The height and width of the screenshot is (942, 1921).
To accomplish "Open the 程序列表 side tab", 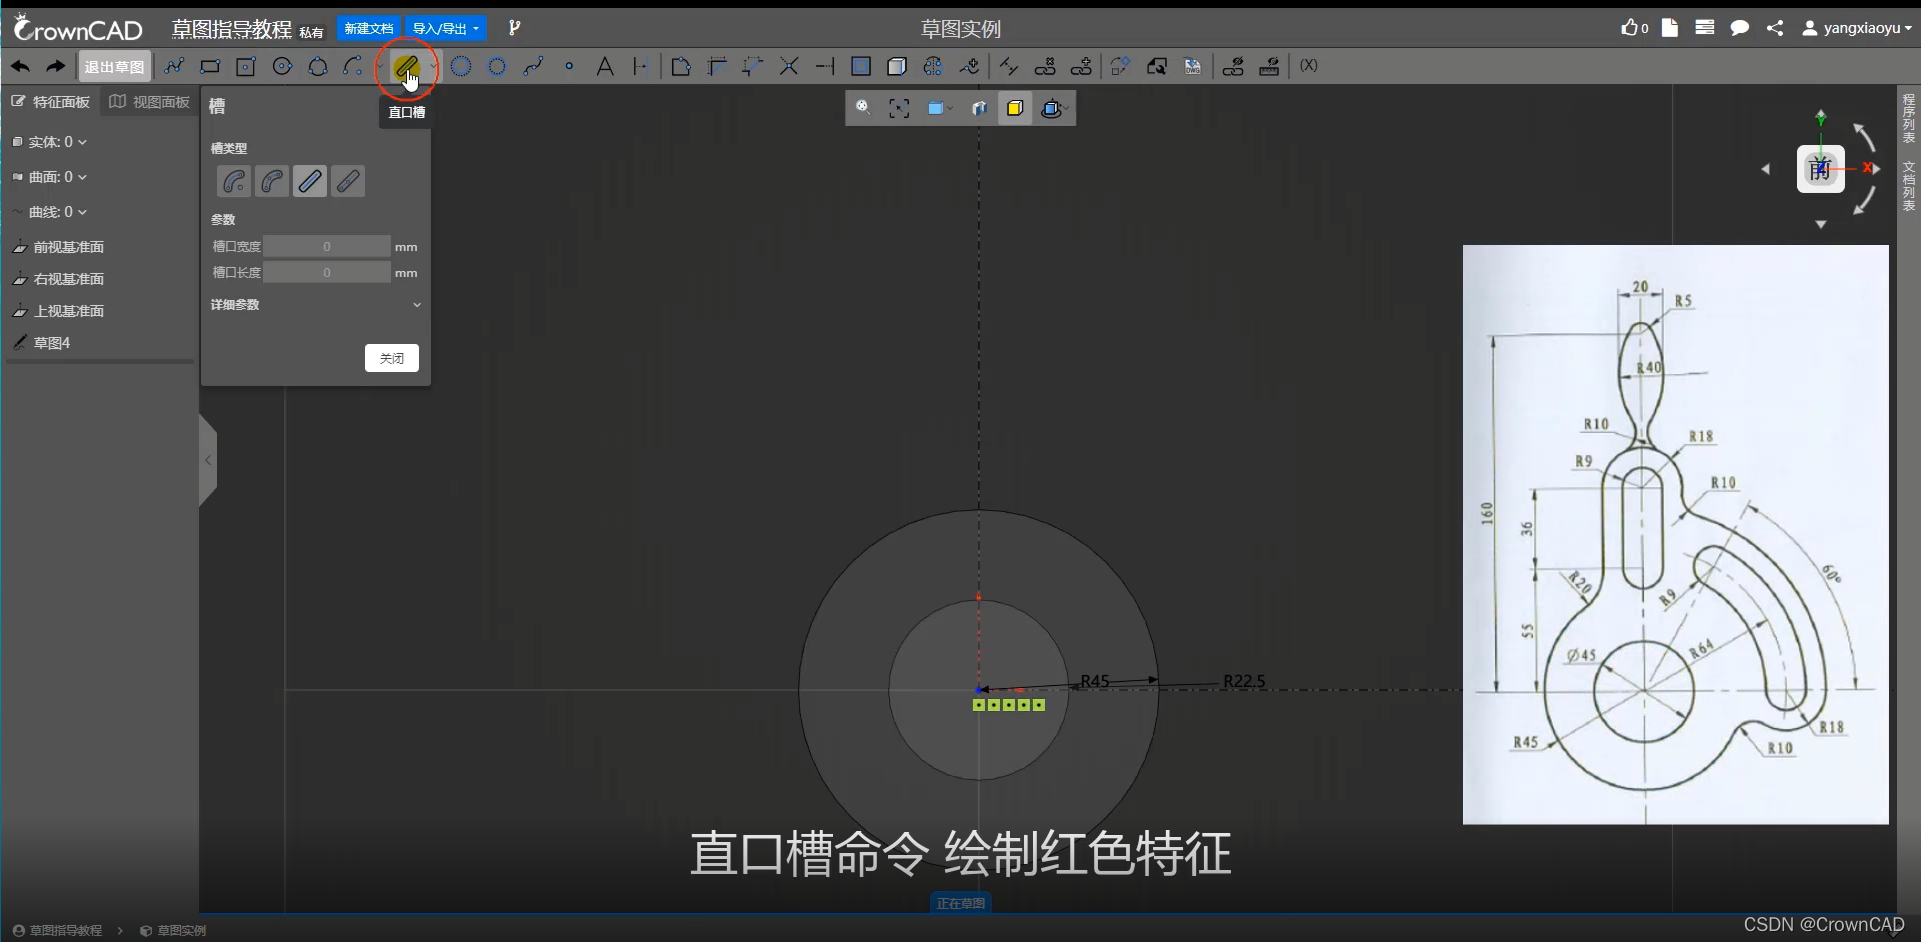I will [1909, 118].
